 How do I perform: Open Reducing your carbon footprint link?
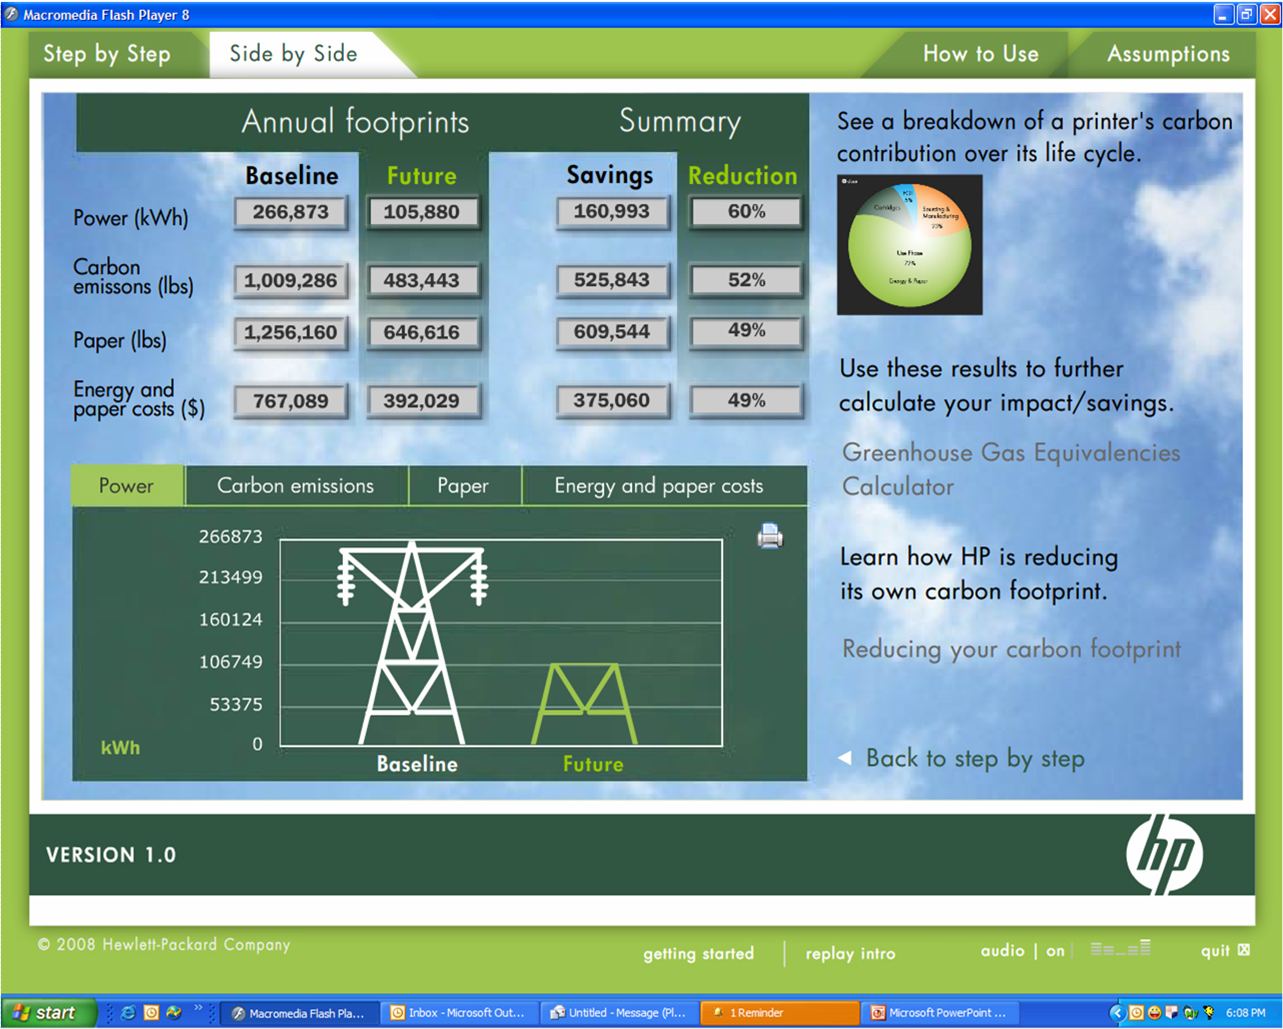click(1011, 649)
